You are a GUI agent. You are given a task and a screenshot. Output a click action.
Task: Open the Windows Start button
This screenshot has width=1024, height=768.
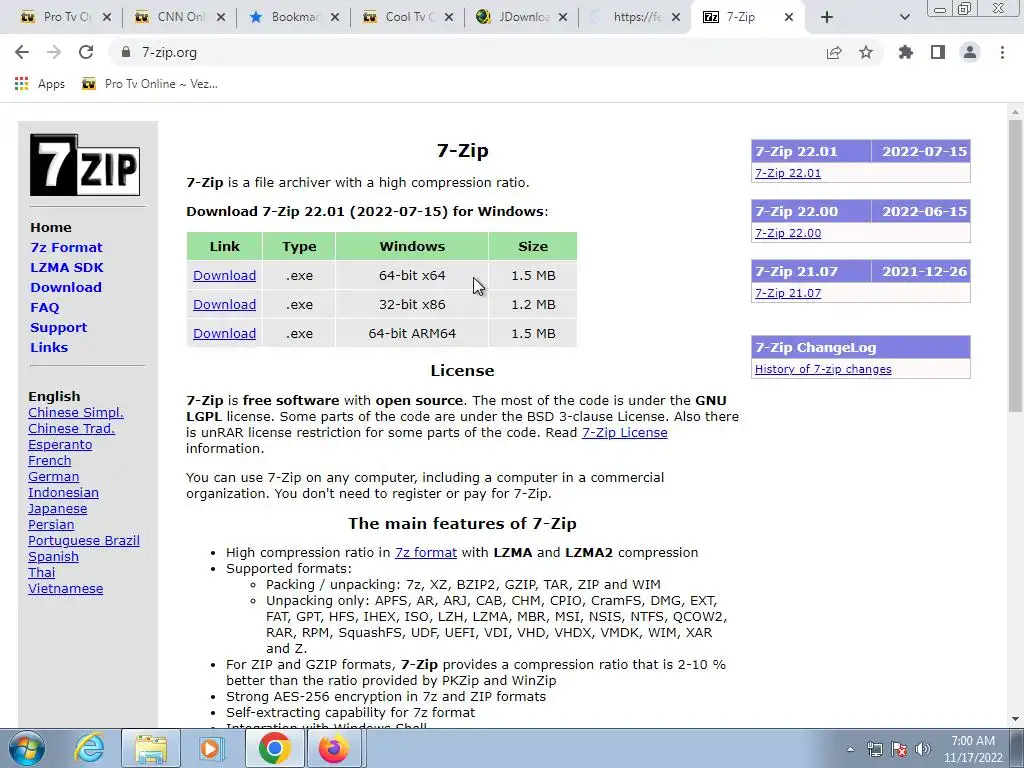[x=26, y=748]
